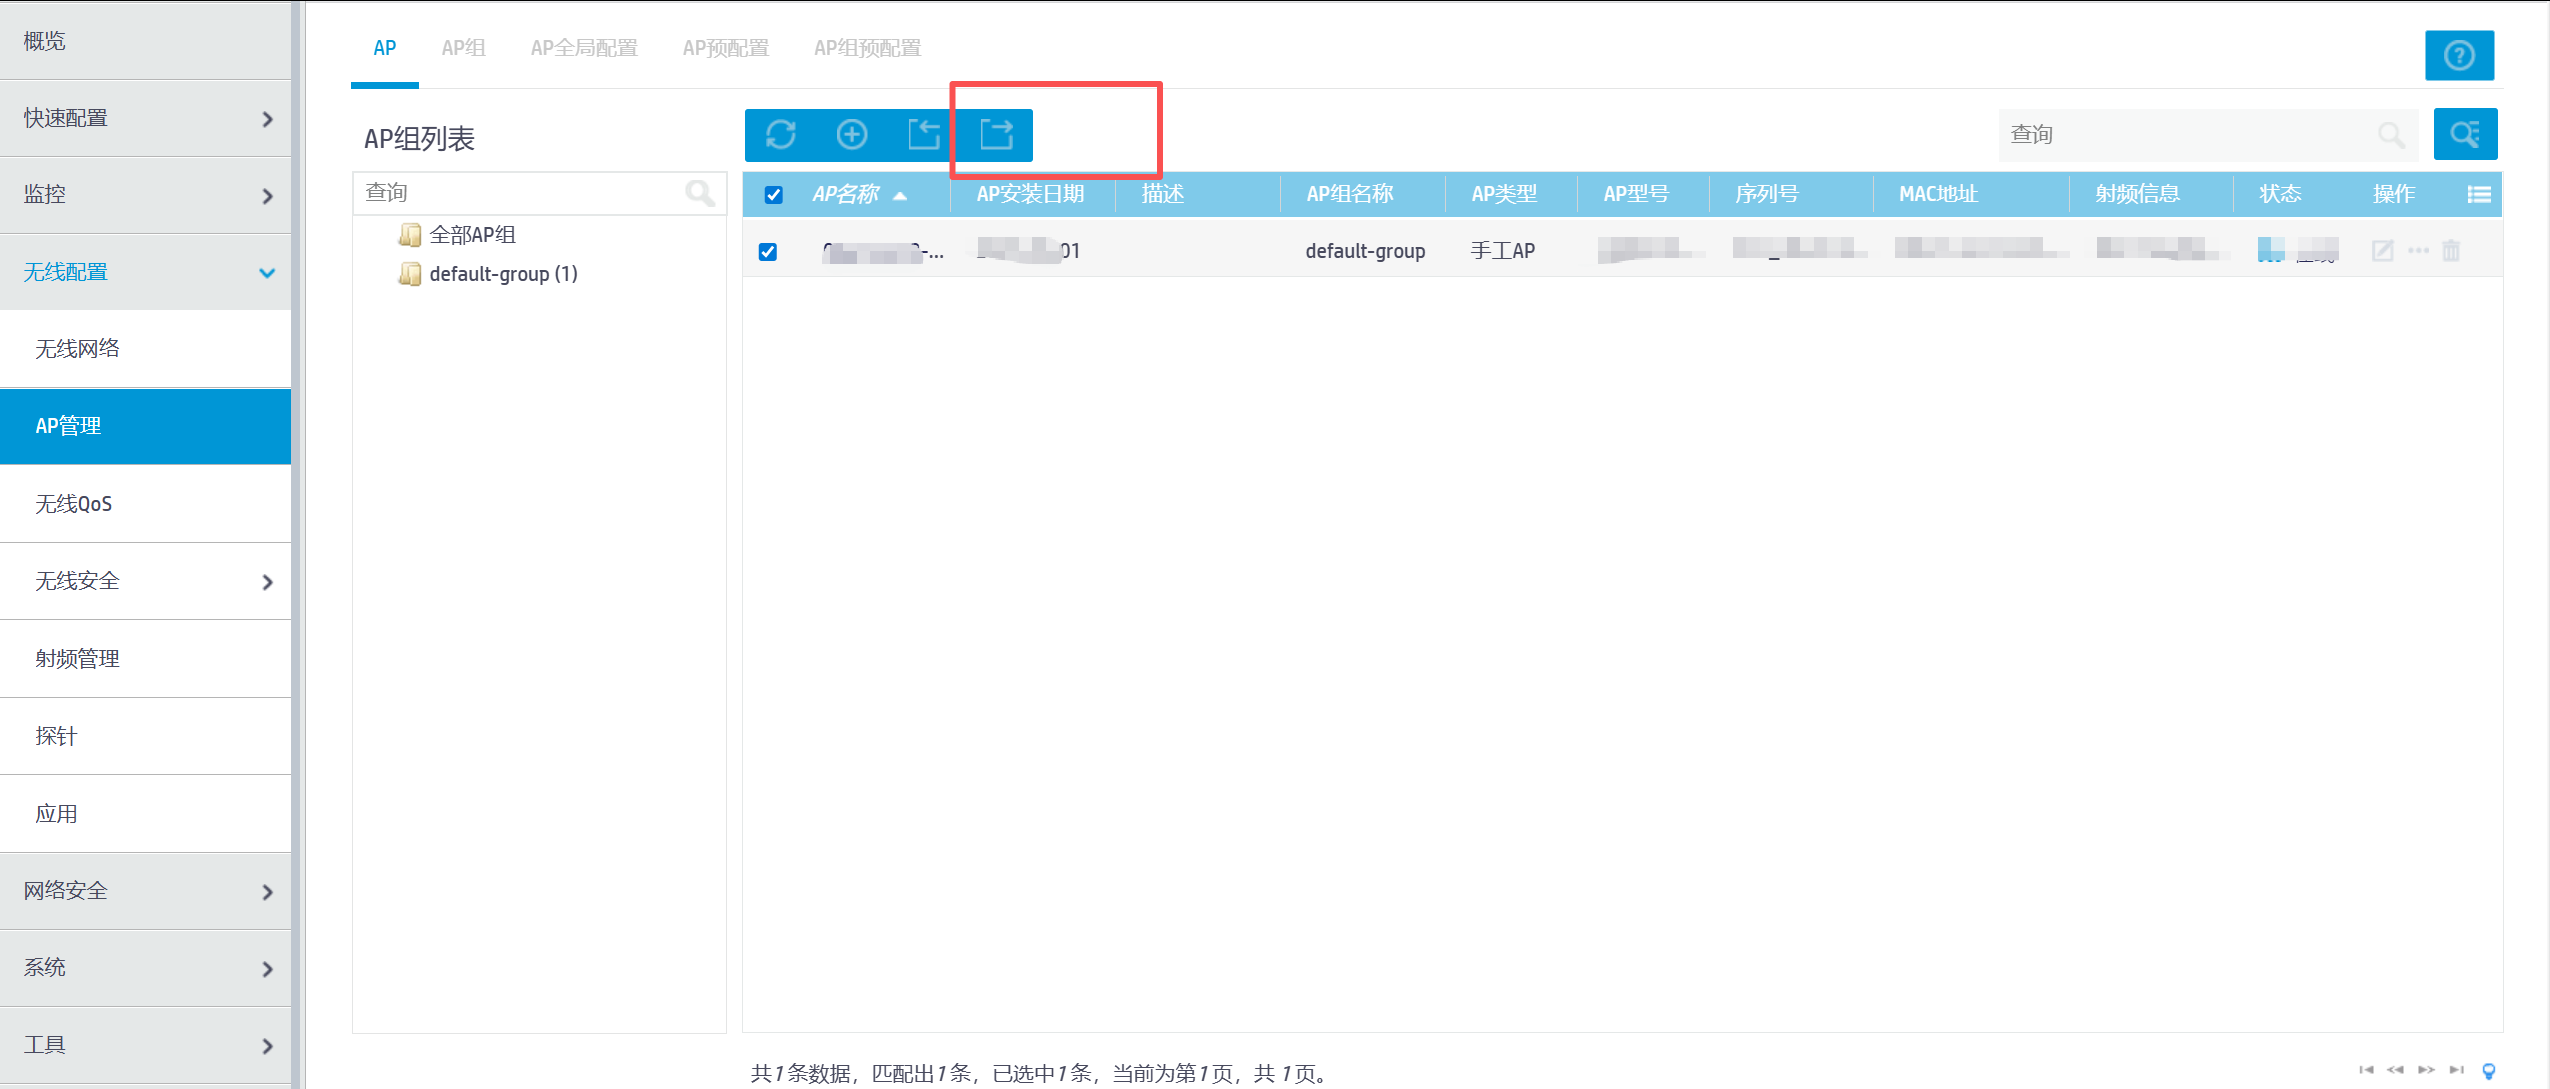Sort by AP名称 column header
Screen dimensions: 2550x1089
(x=846, y=194)
